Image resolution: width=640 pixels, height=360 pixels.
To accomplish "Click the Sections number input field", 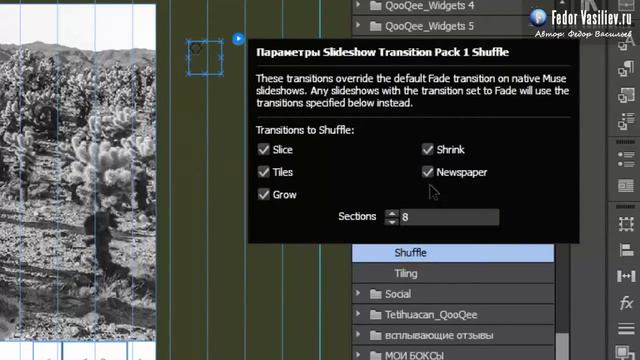I will (449, 217).
